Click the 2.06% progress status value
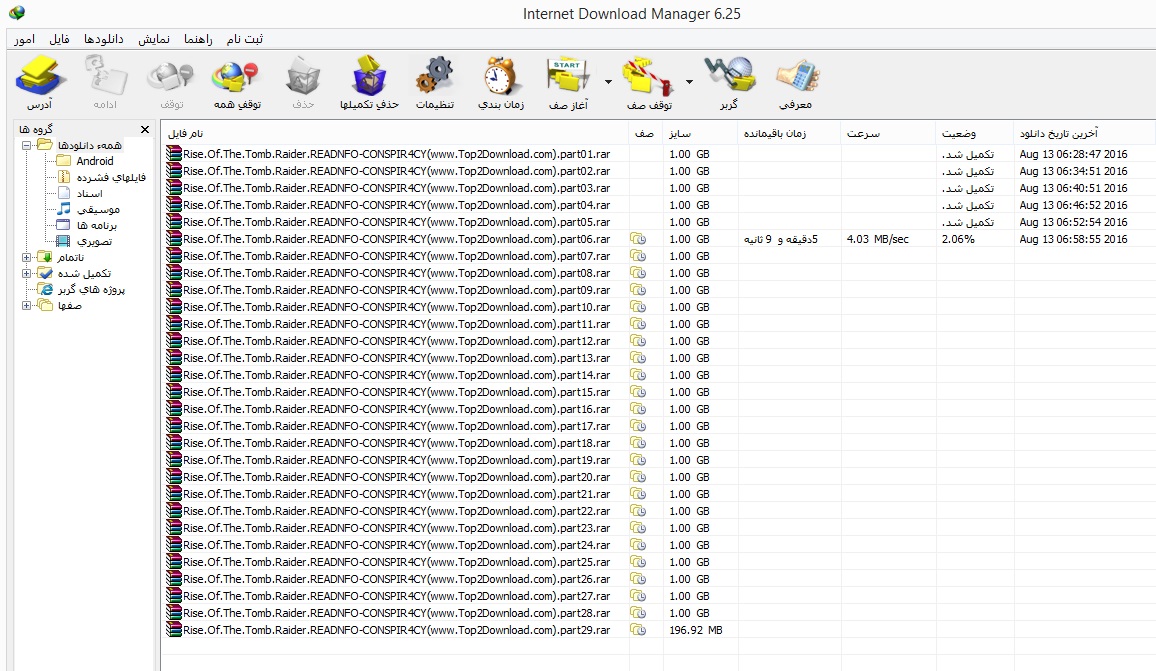The width and height of the screenshot is (1156, 671). point(958,239)
